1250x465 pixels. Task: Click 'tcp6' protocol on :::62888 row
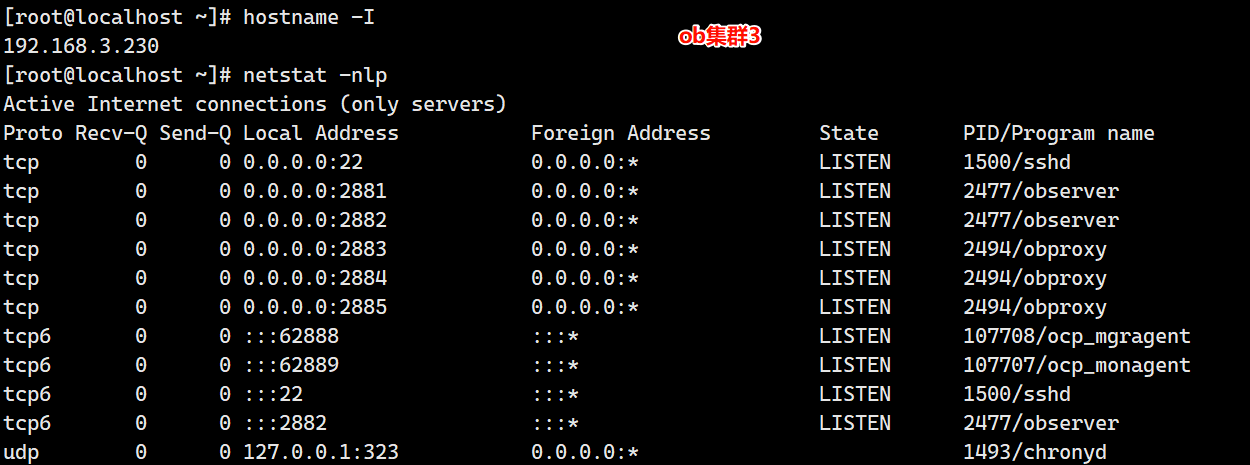coord(27,336)
